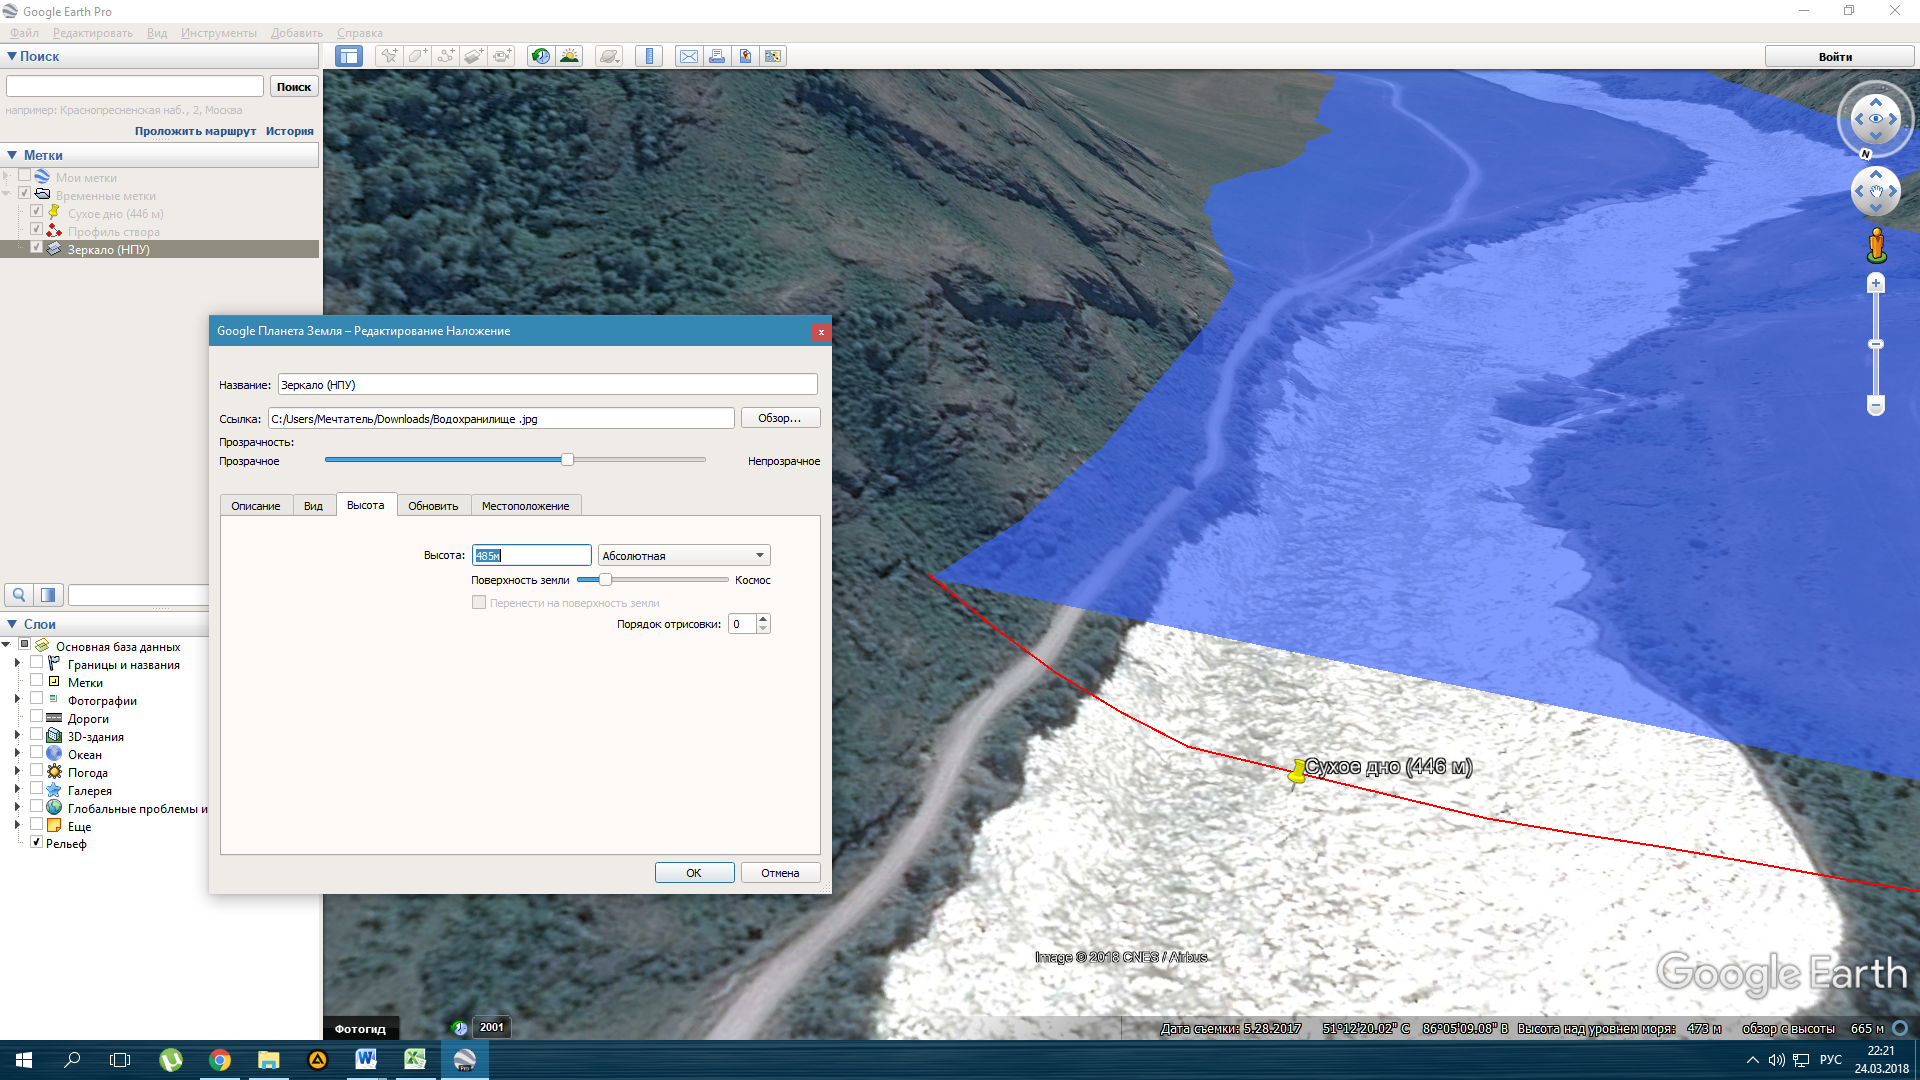This screenshot has width=1920, height=1080.
Task: Enable Дороги layer checkbox
Action: pyautogui.click(x=37, y=717)
